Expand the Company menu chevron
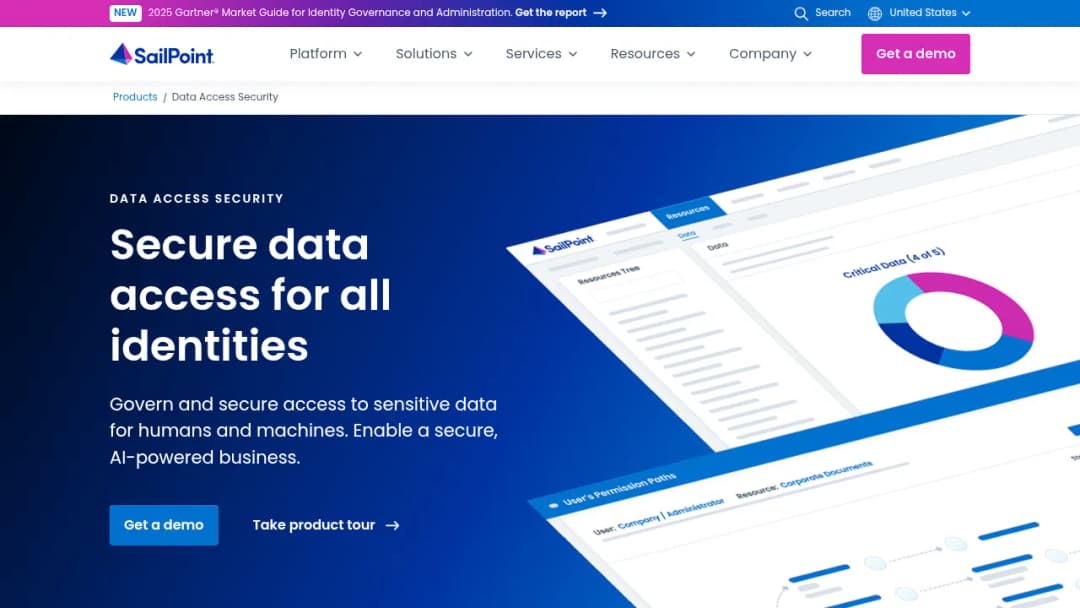This screenshot has width=1080, height=608. click(807, 54)
